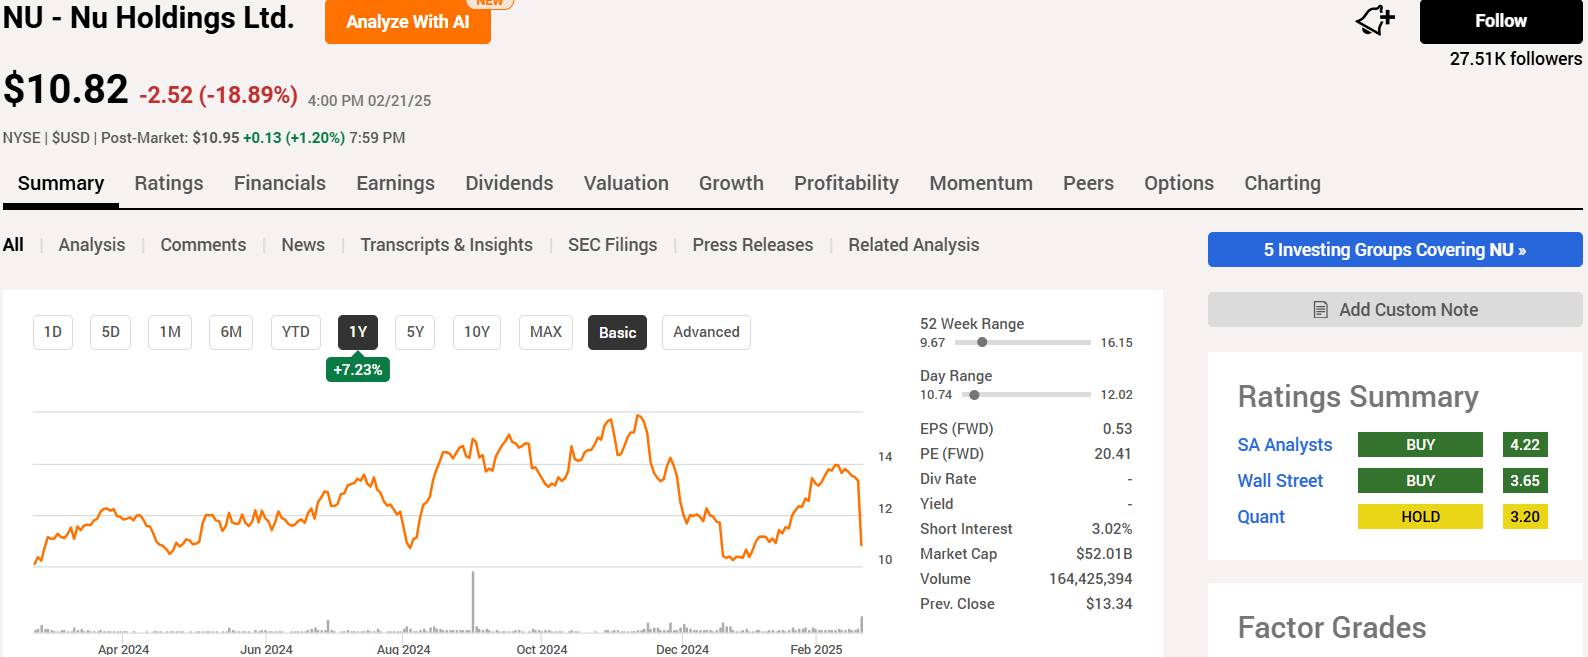This screenshot has width=1588, height=657.
Task: Show Transcripts & Insights
Action: (446, 245)
